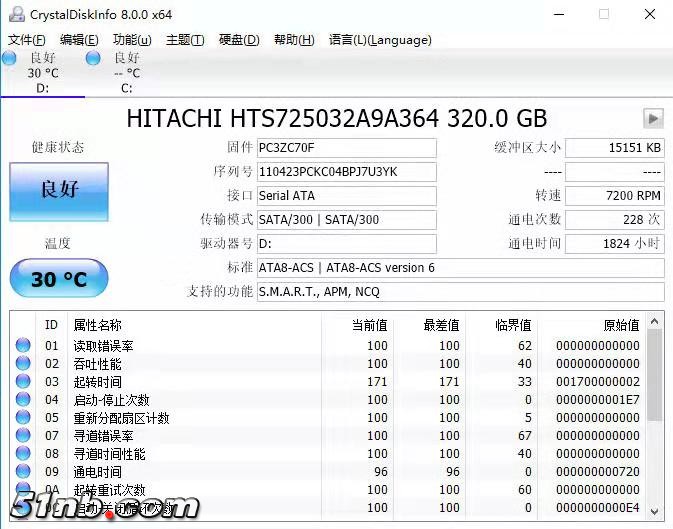The width and height of the screenshot is (673, 529).
Task: Open the 功能(u) menu
Action: click(x=132, y=40)
